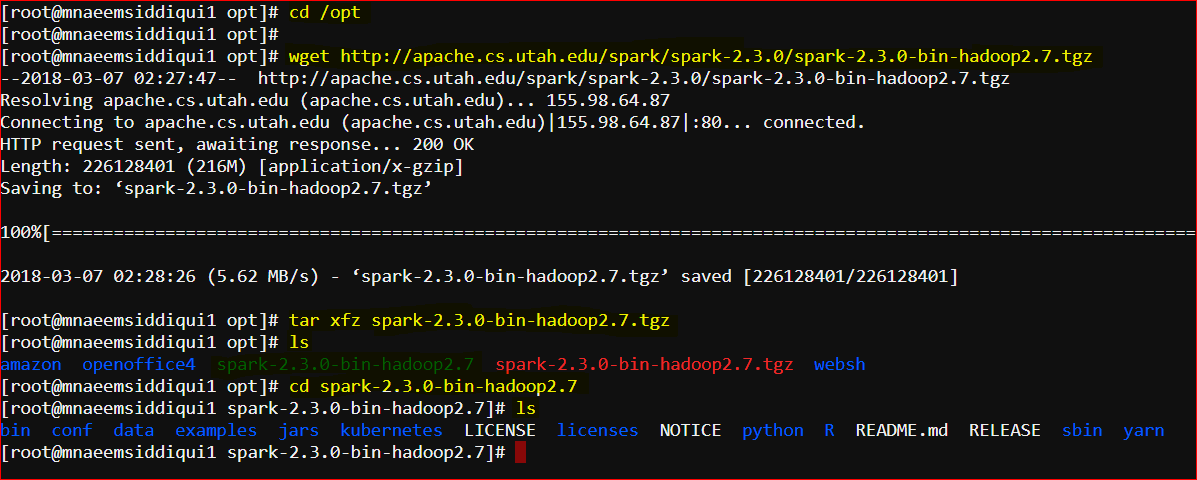Select the 'kubernetes' directory name
Screen dimensions: 1197x480
391,430
